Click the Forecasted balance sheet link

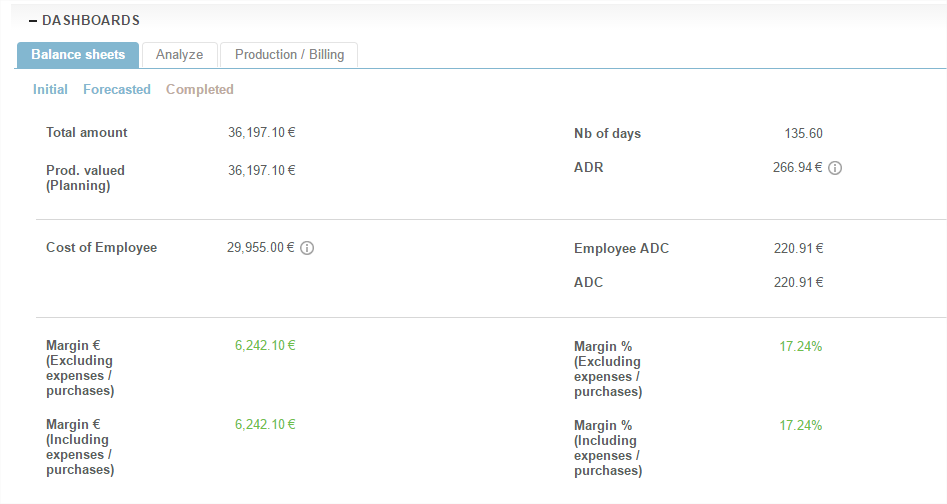pyautogui.click(x=117, y=90)
